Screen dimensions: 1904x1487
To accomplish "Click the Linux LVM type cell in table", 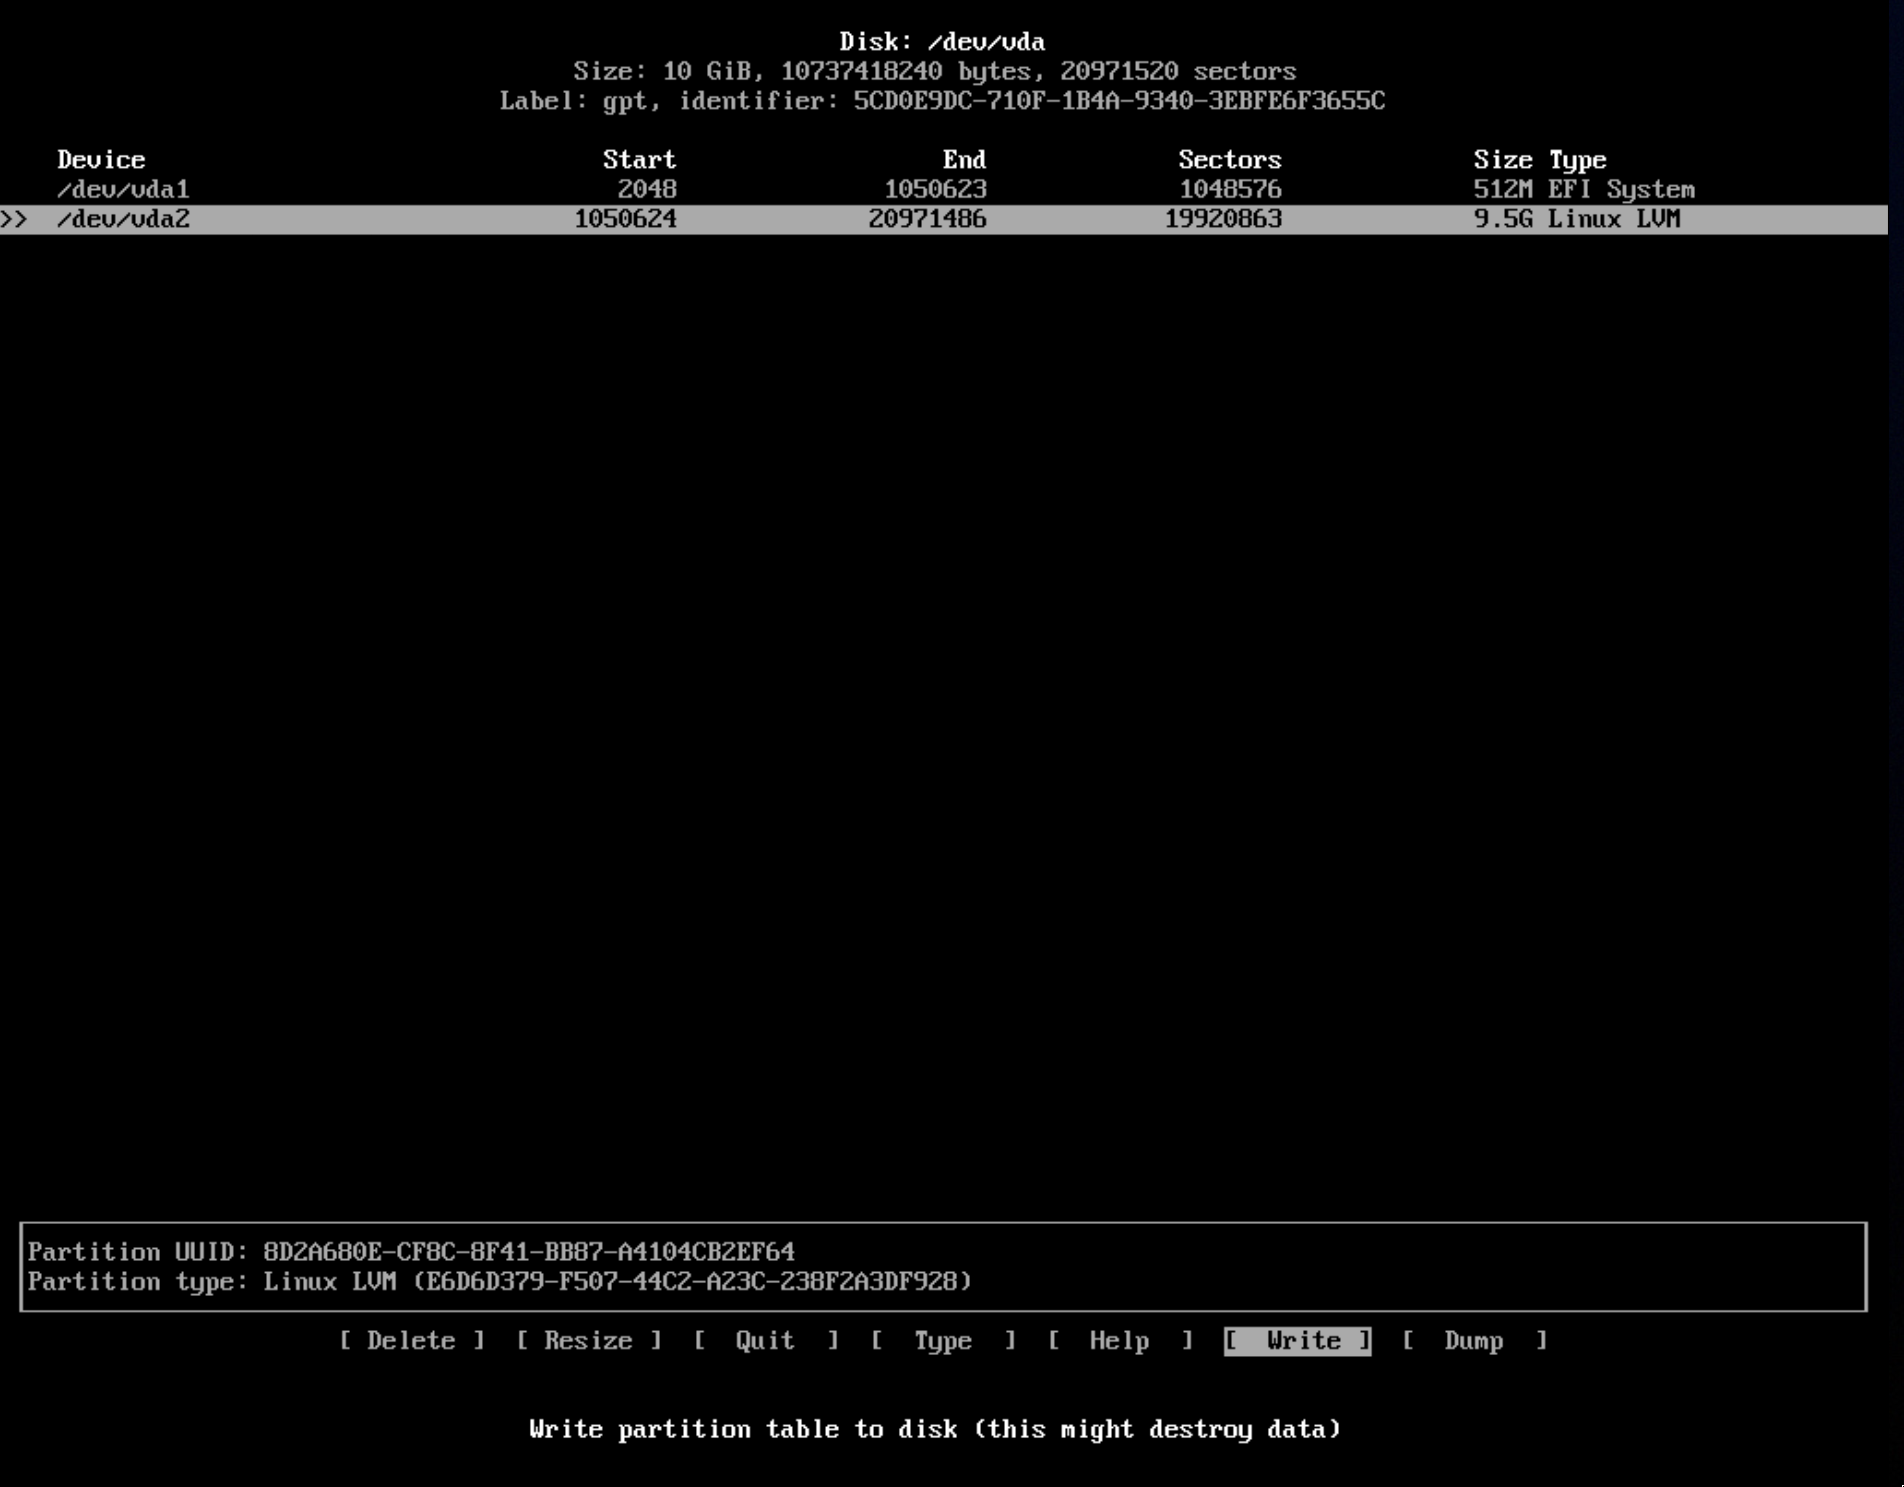I will [x=1613, y=219].
